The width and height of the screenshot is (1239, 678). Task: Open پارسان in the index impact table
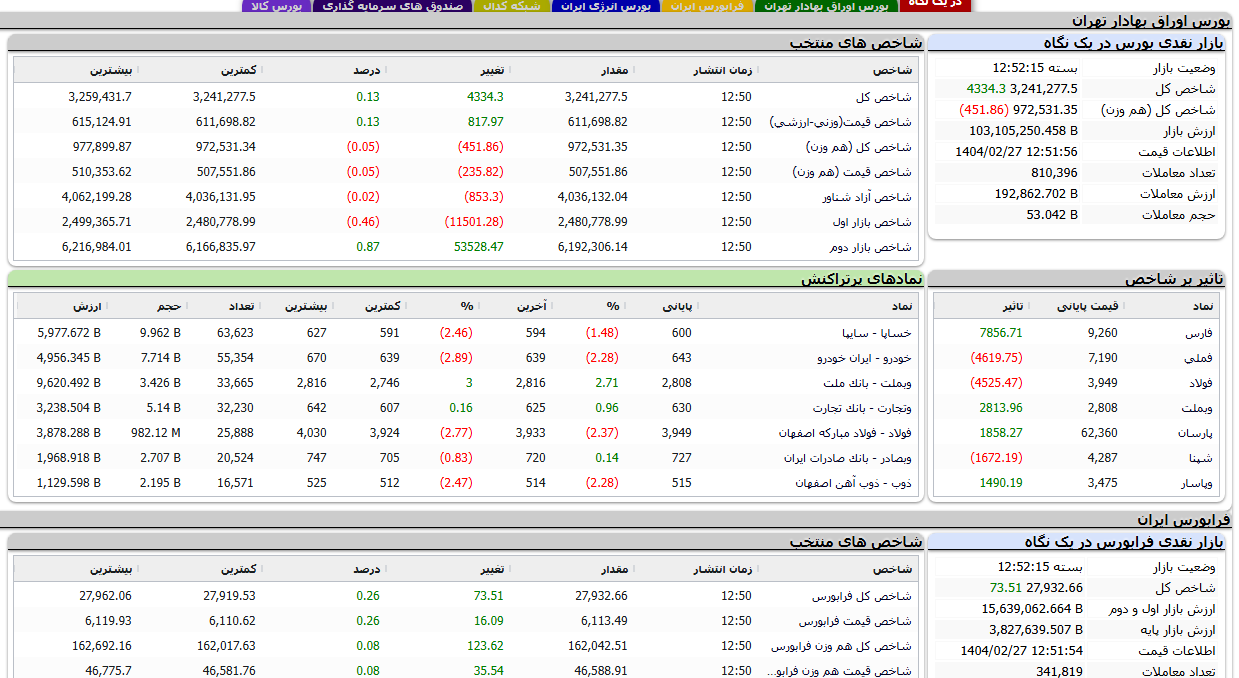point(1195,433)
